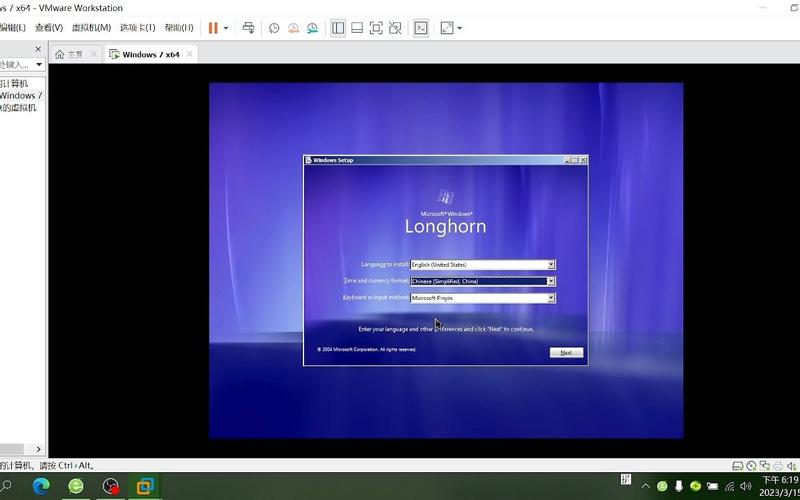Viewport: 800px width, 500px height.
Task: Click the taskbar search magnifier icon
Action: 7,486
